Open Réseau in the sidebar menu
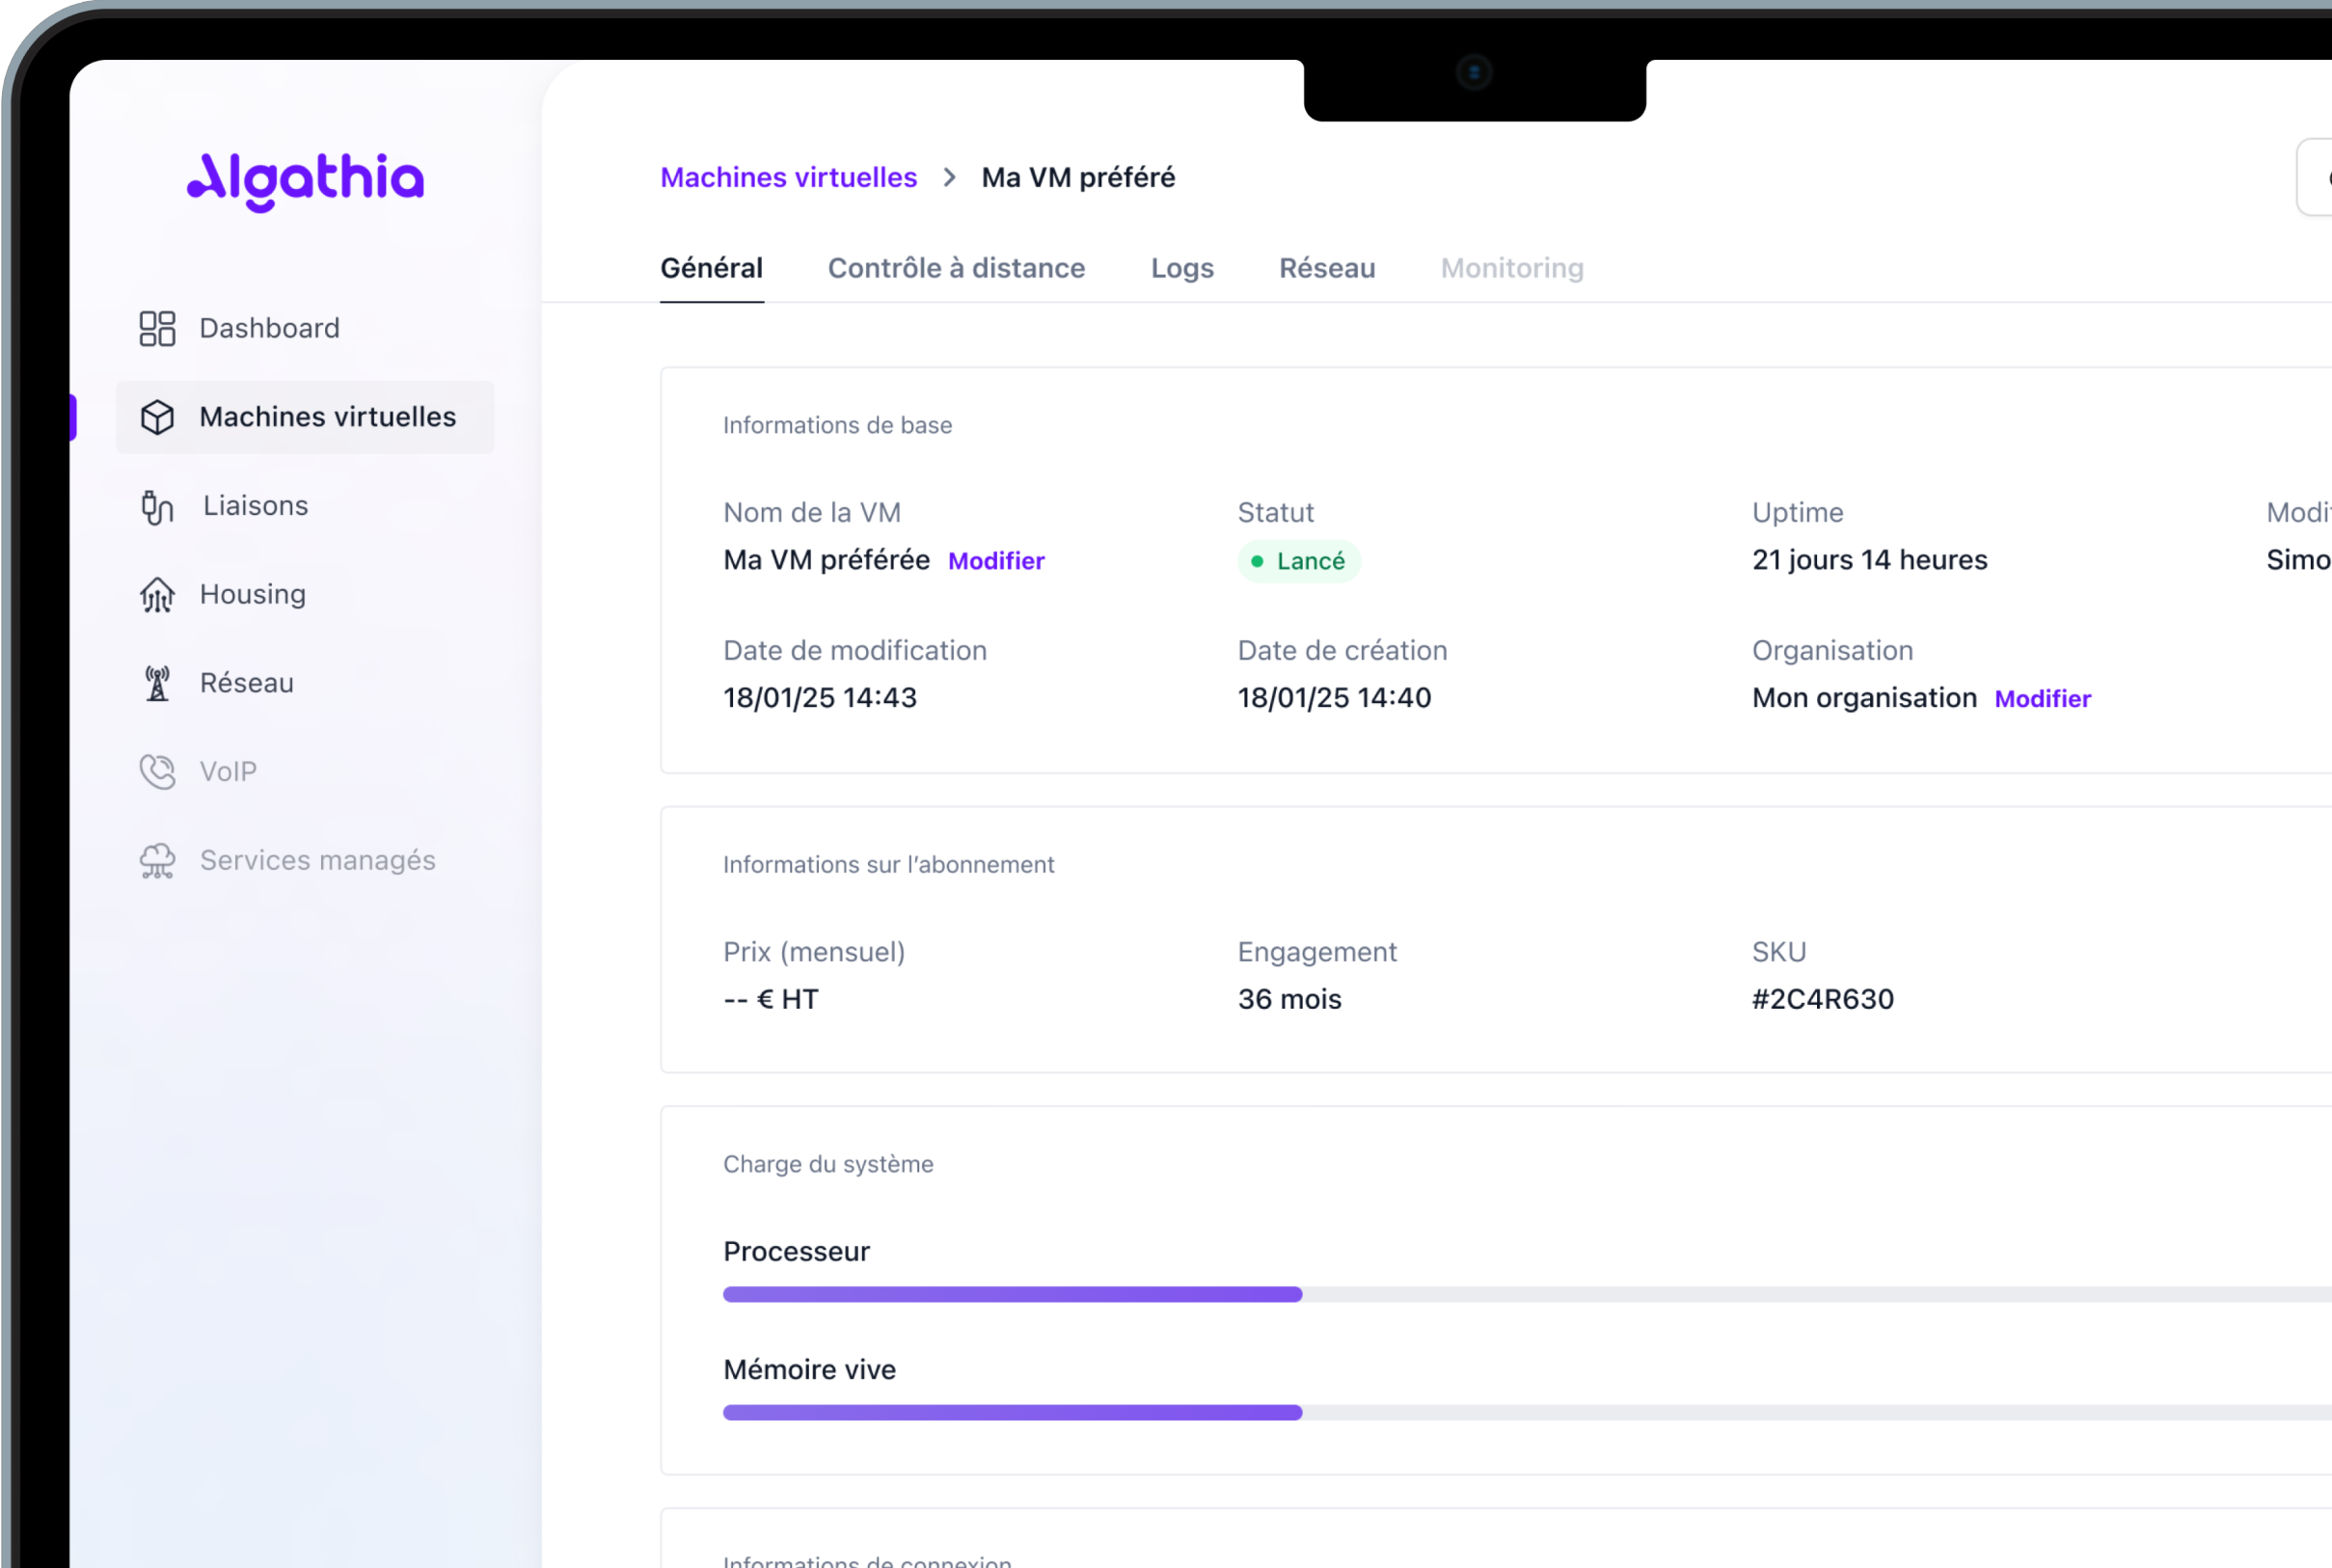Image resolution: width=2332 pixels, height=1568 pixels. (x=305, y=683)
